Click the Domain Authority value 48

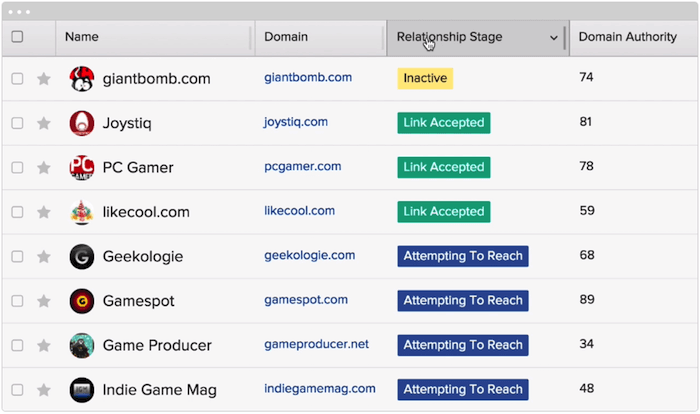[587, 388]
